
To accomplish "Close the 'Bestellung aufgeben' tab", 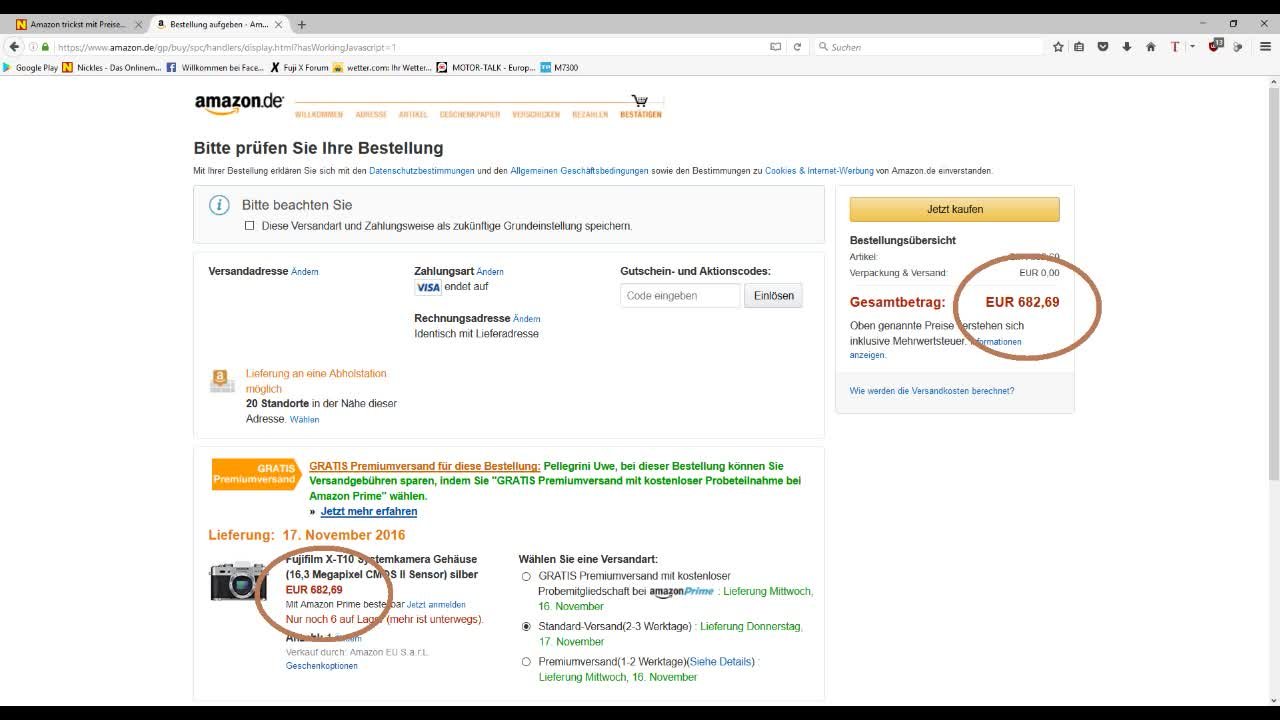I will pyautogui.click(x=278, y=24).
